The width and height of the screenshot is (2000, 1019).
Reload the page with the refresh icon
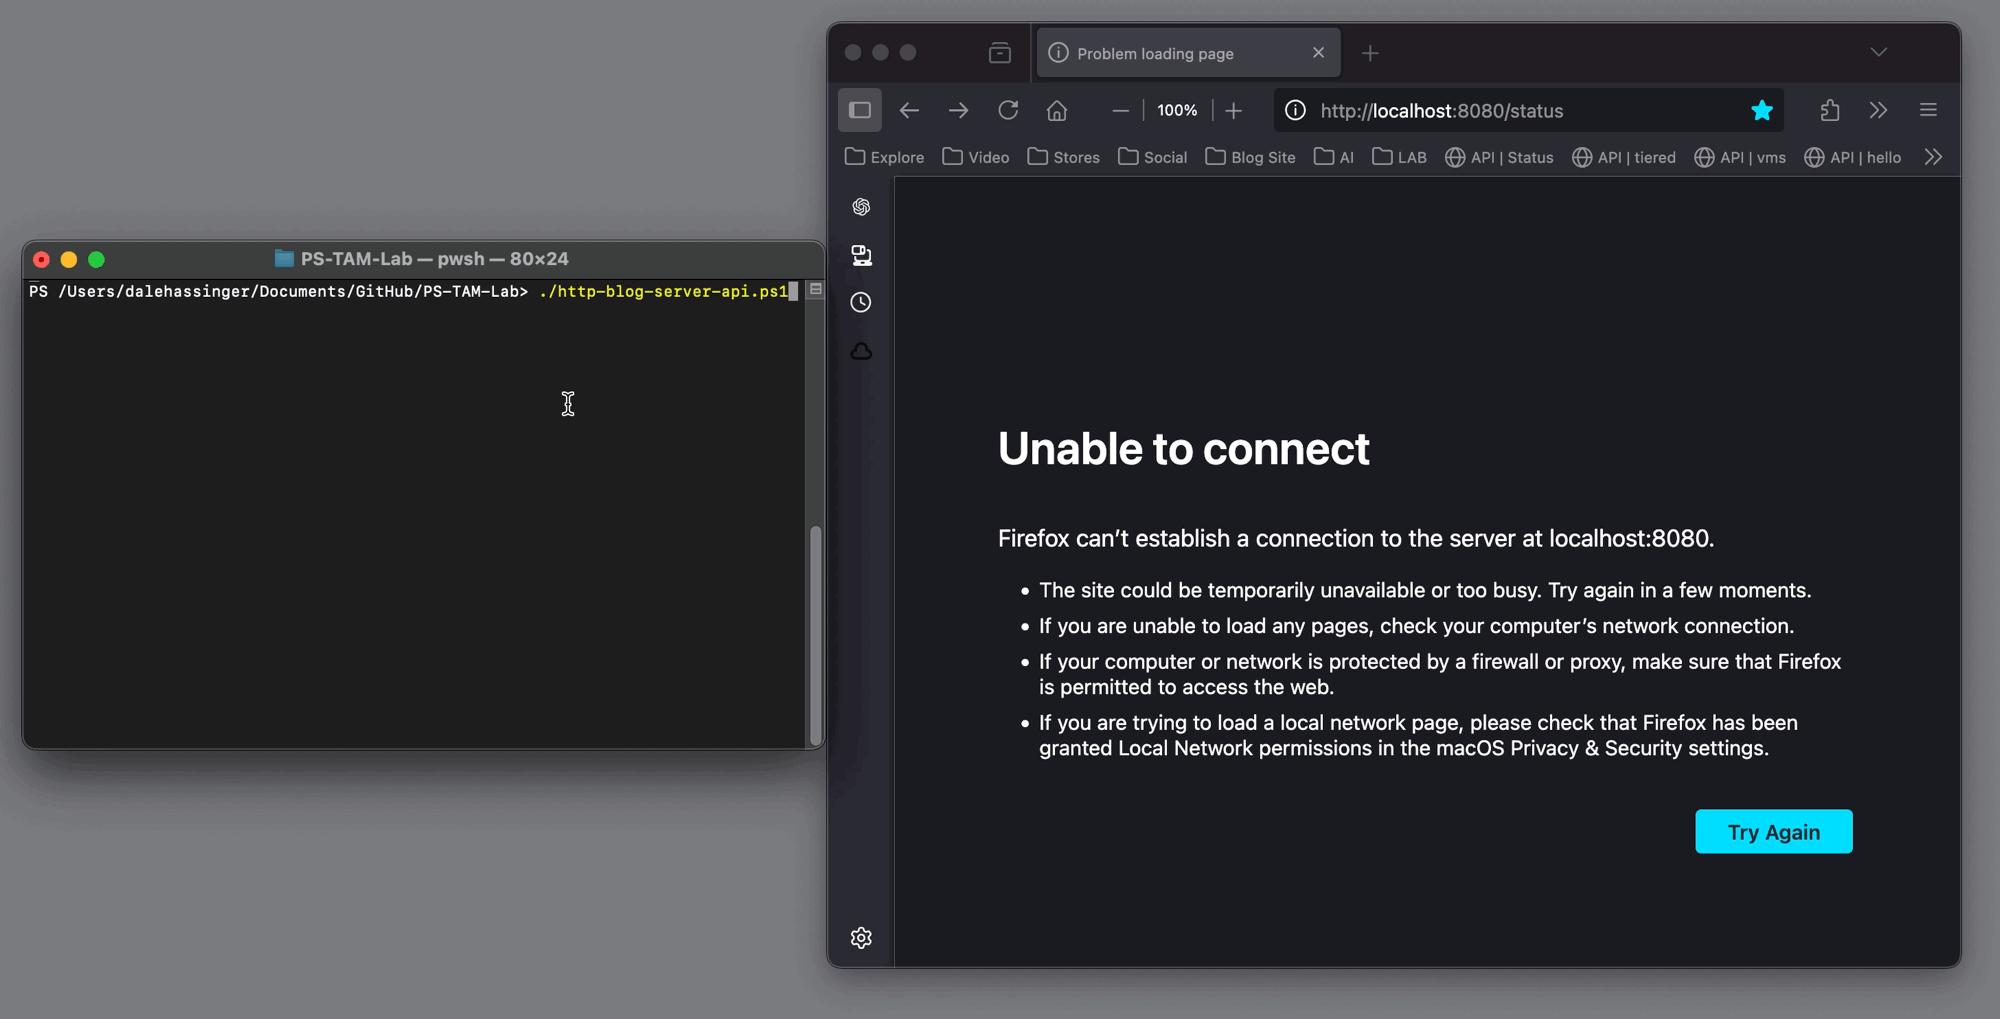(x=1008, y=110)
